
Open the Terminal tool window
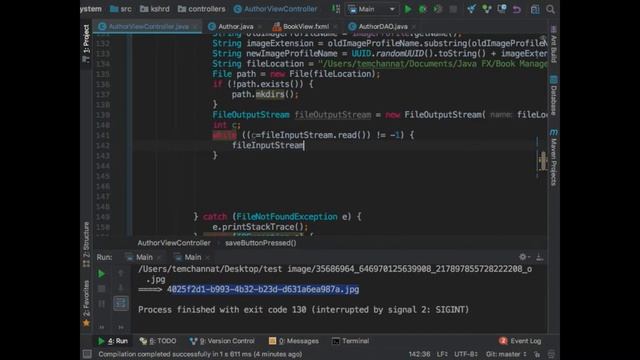click(351, 341)
